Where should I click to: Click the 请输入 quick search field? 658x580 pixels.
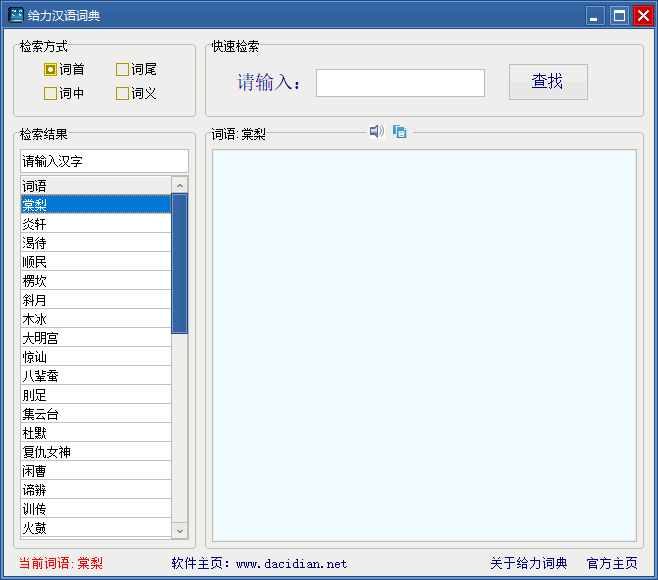point(400,83)
